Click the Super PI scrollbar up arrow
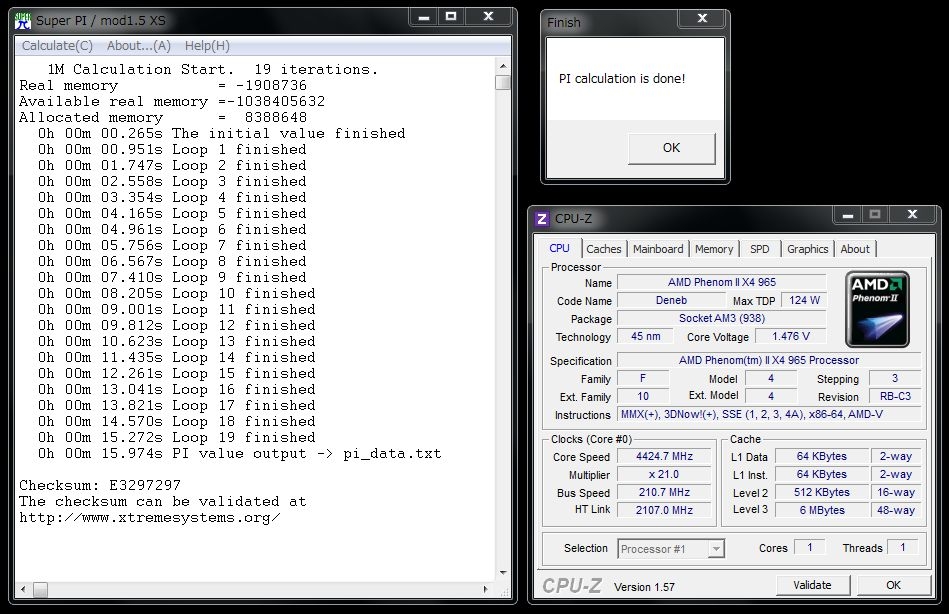949x614 pixels. [x=503, y=66]
